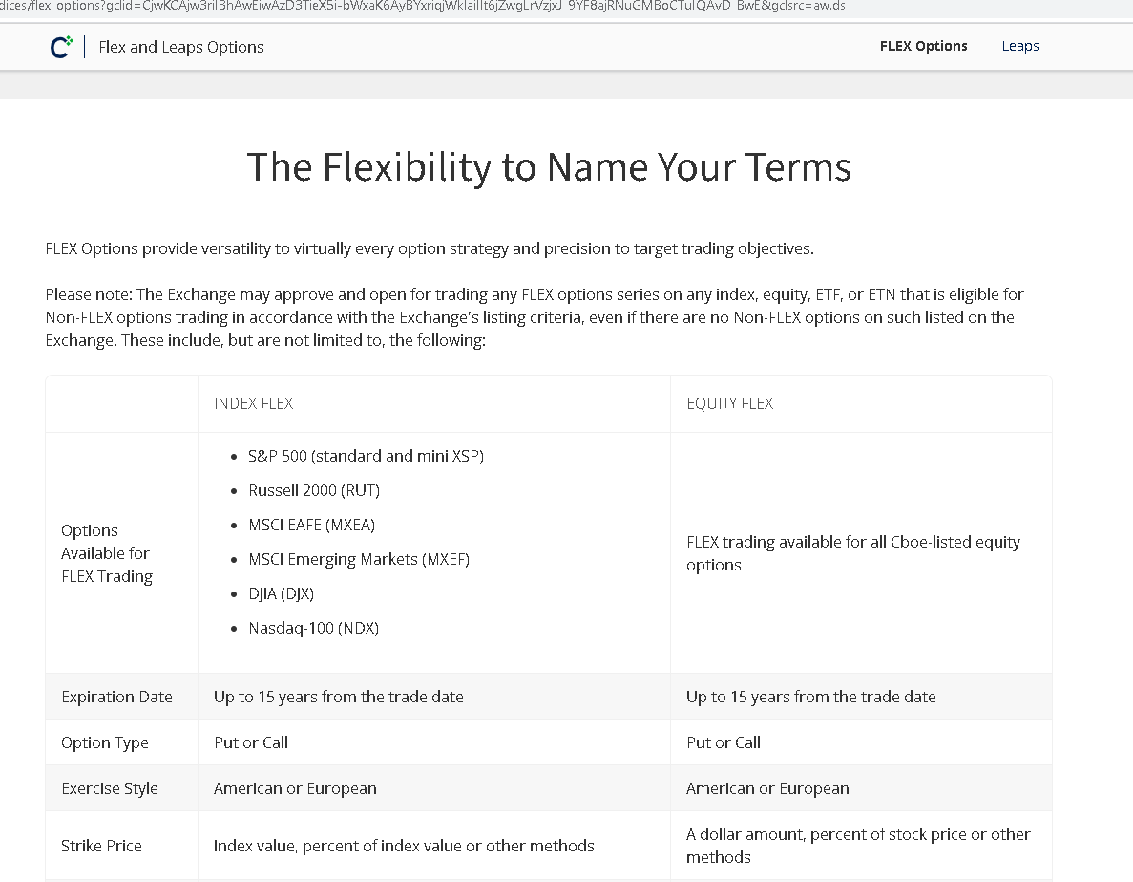Click the MSCI Emerging Markets (MXEF) item
The image size is (1133, 882).
coord(359,559)
